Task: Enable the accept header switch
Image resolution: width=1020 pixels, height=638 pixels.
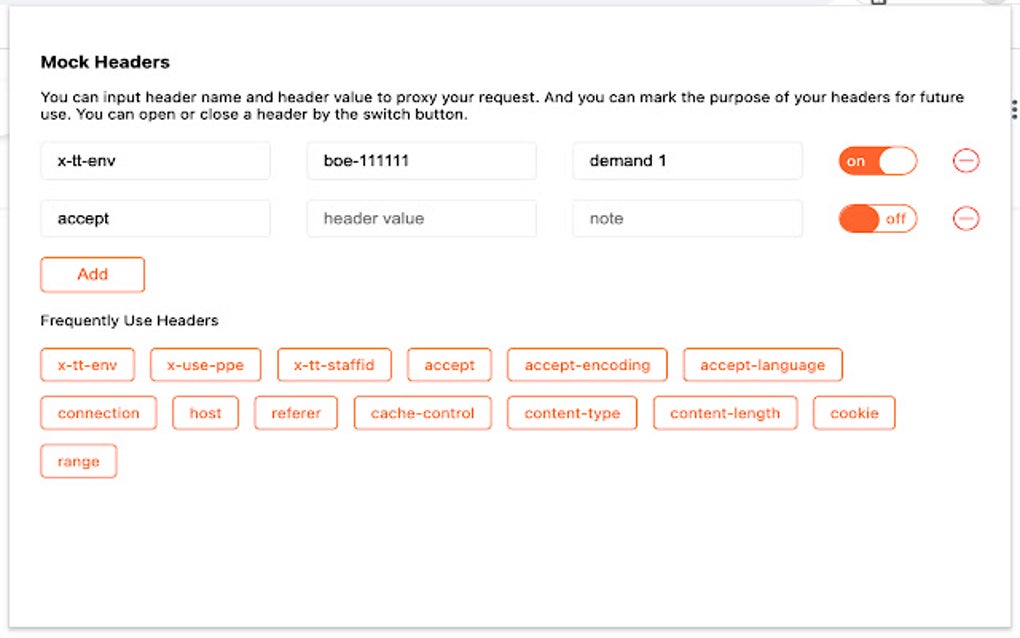Action: click(877, 218)
